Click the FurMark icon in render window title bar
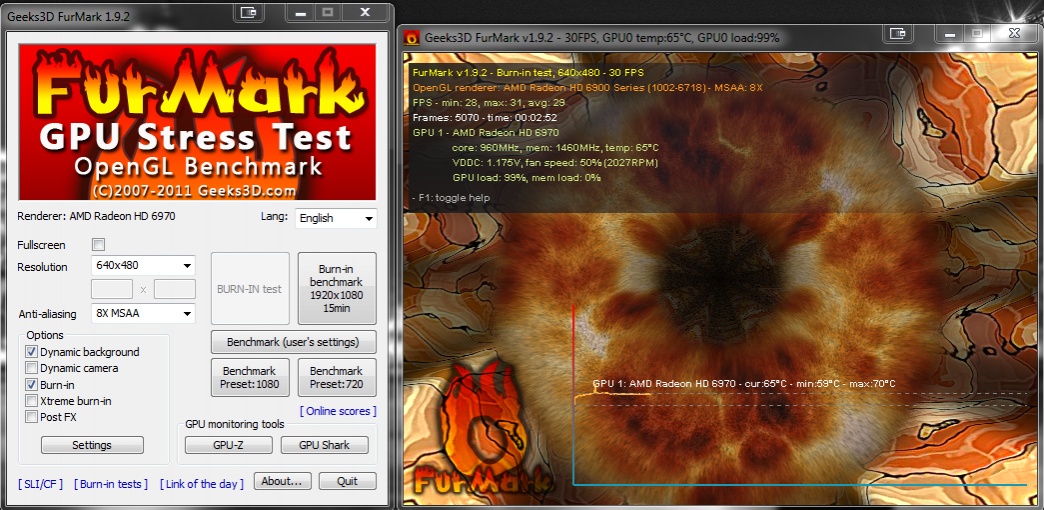Image resolution: width=1044 pixels, height=510 pixels. (412, 38)
